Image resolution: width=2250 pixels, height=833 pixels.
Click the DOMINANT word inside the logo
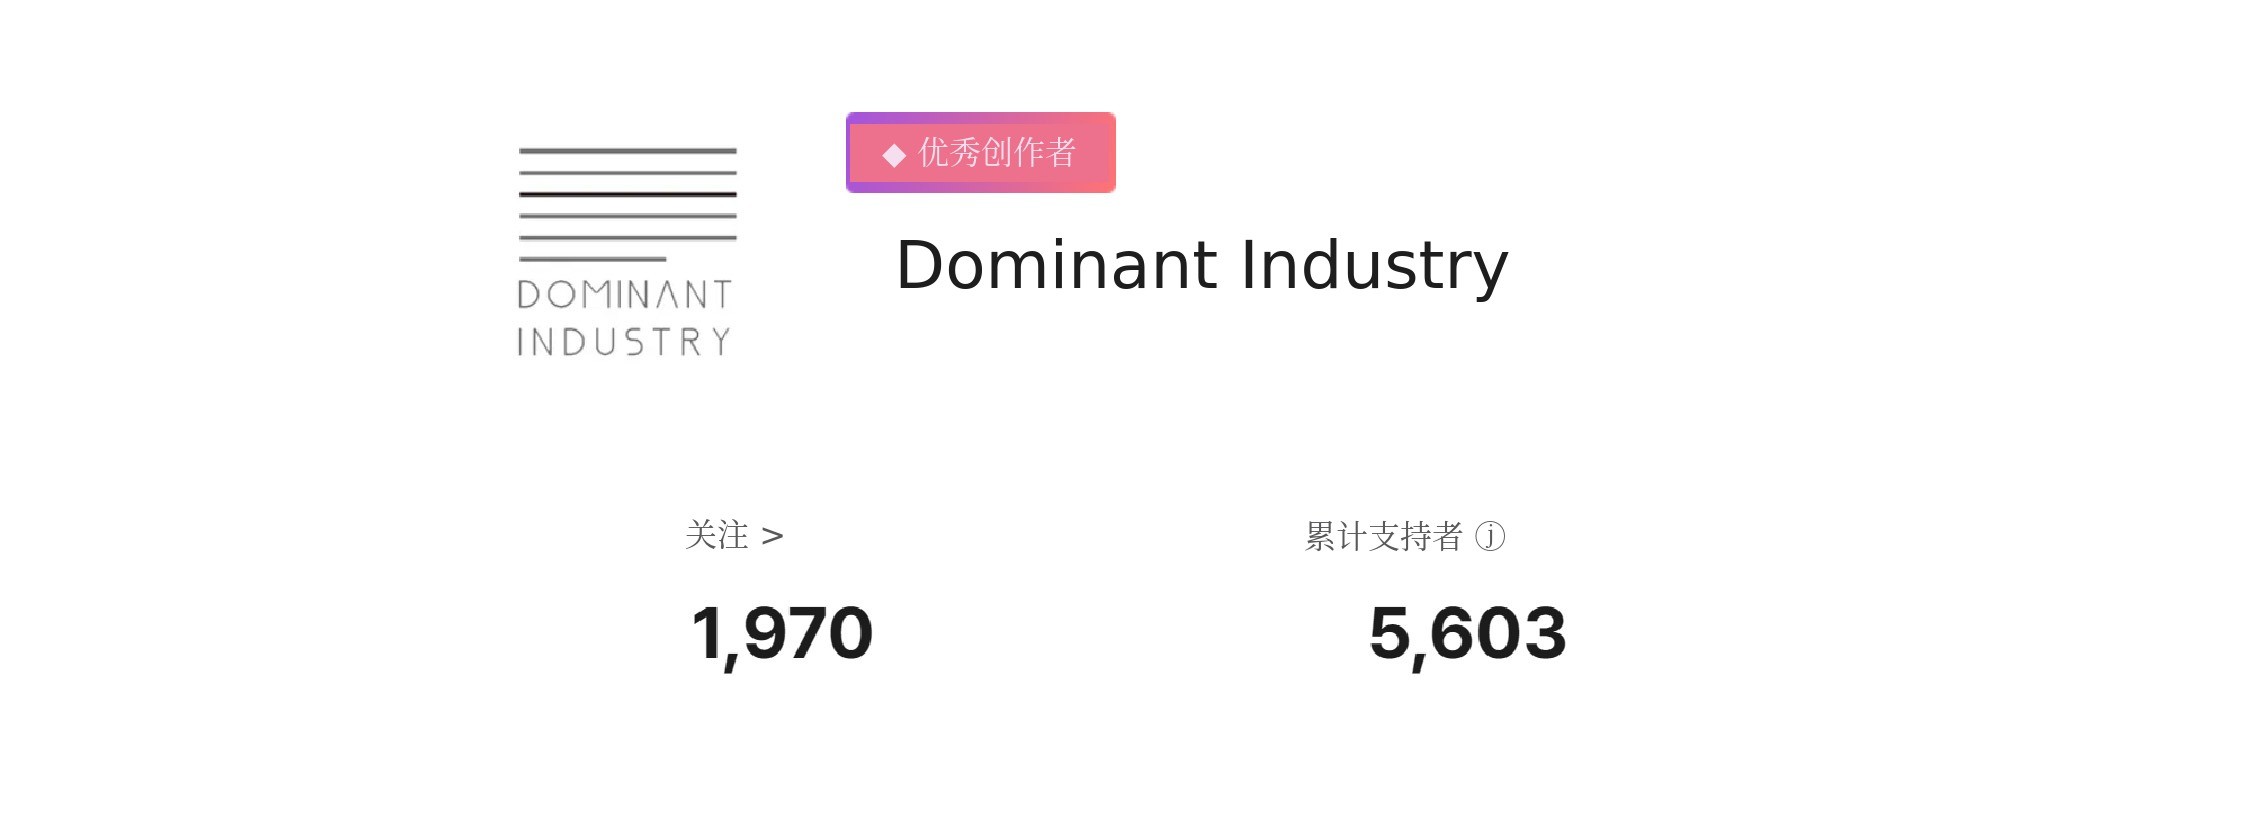(625, 295)
